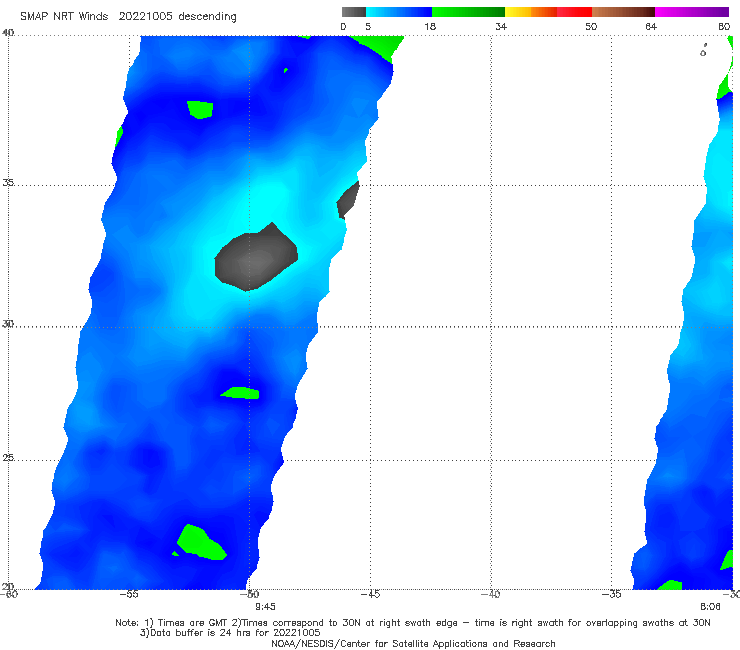Screen dimensions: 740x650
Task: Select the blue 5-18 segment of the color bar
Action: point(399,12)
